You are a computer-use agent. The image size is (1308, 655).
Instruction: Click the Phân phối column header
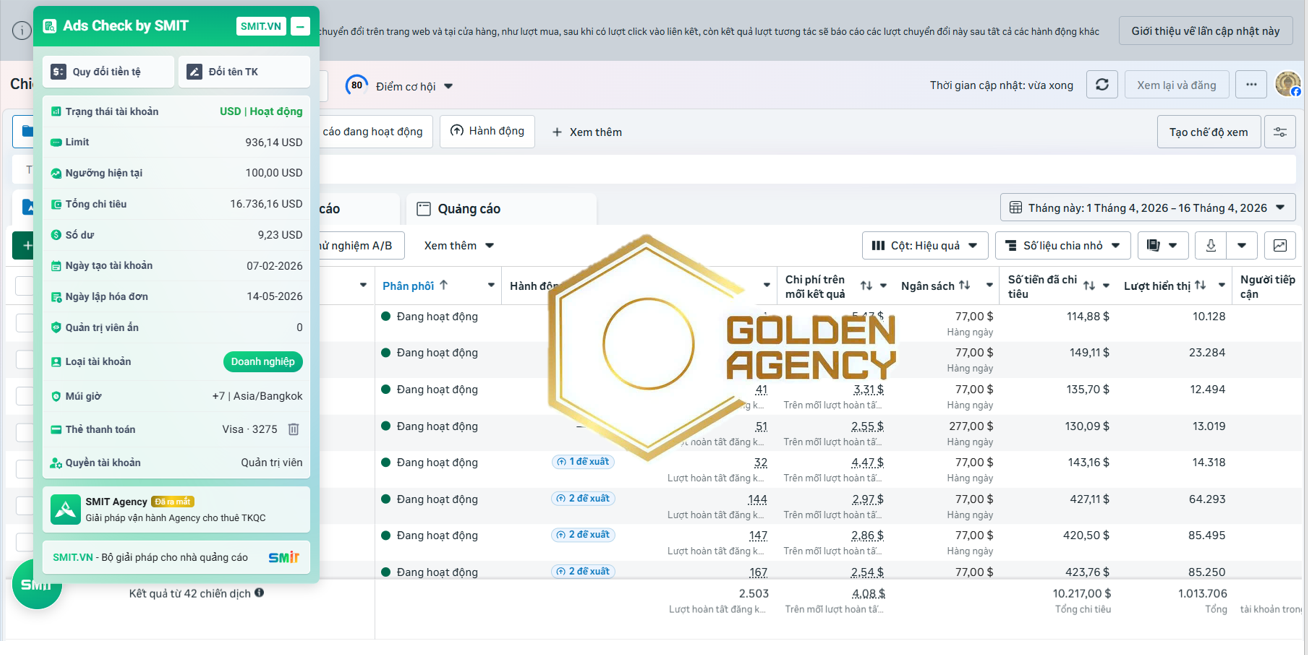coord(407,286)
